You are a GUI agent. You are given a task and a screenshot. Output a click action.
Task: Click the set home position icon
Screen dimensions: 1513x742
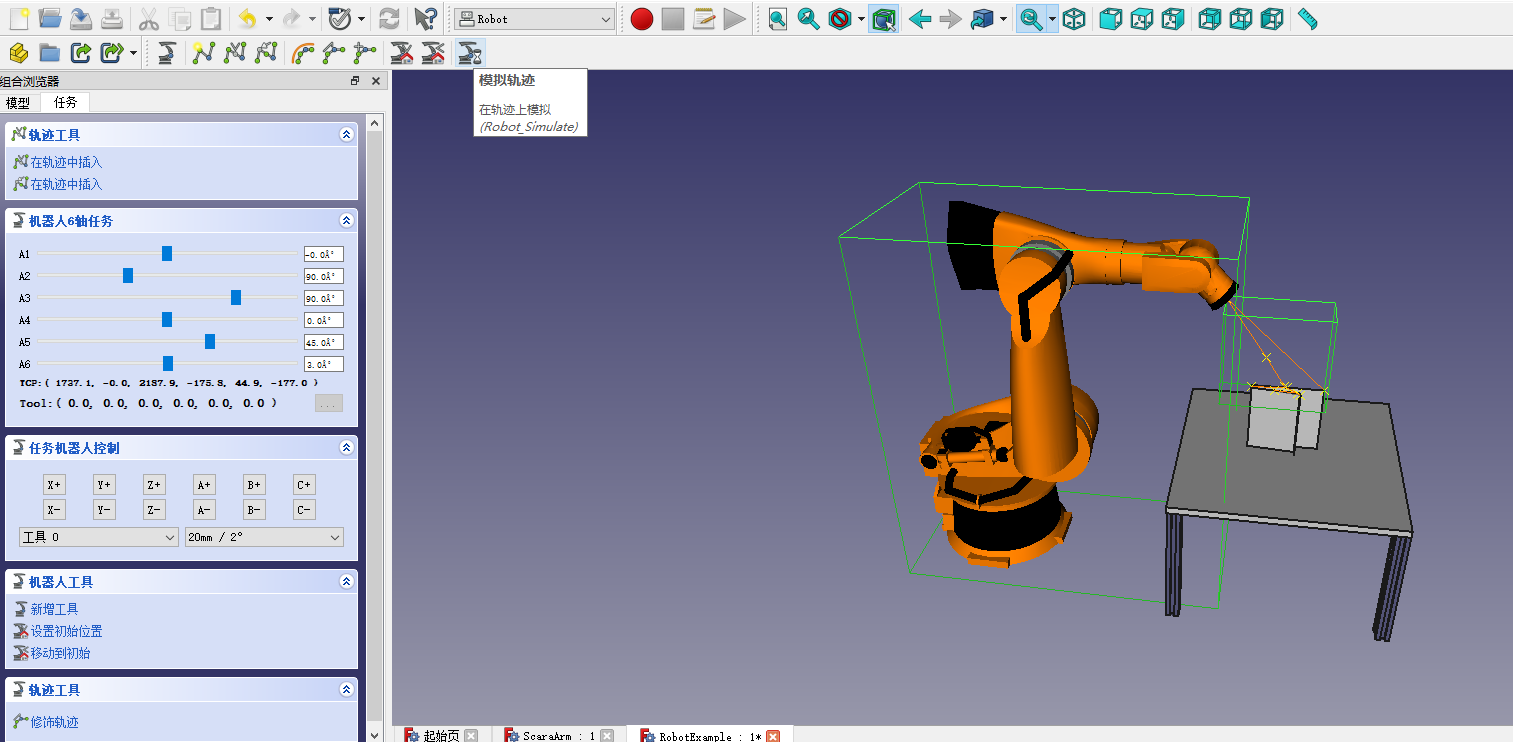pos(402,52)
